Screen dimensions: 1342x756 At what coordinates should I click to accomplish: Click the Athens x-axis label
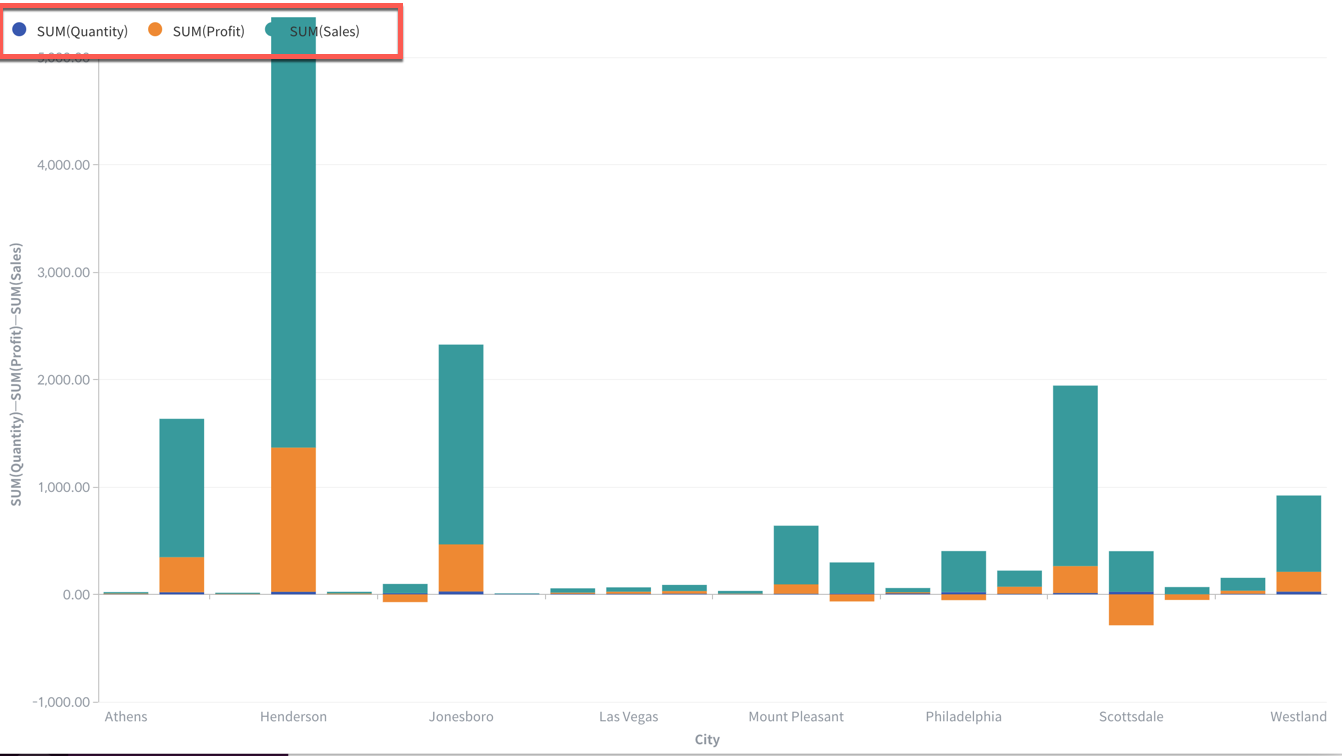tap(126, 716)
